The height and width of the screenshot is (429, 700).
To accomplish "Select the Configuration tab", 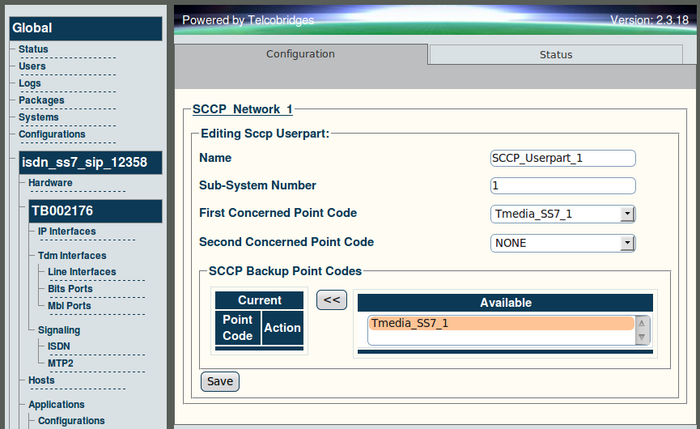I will tap(300, 54).
